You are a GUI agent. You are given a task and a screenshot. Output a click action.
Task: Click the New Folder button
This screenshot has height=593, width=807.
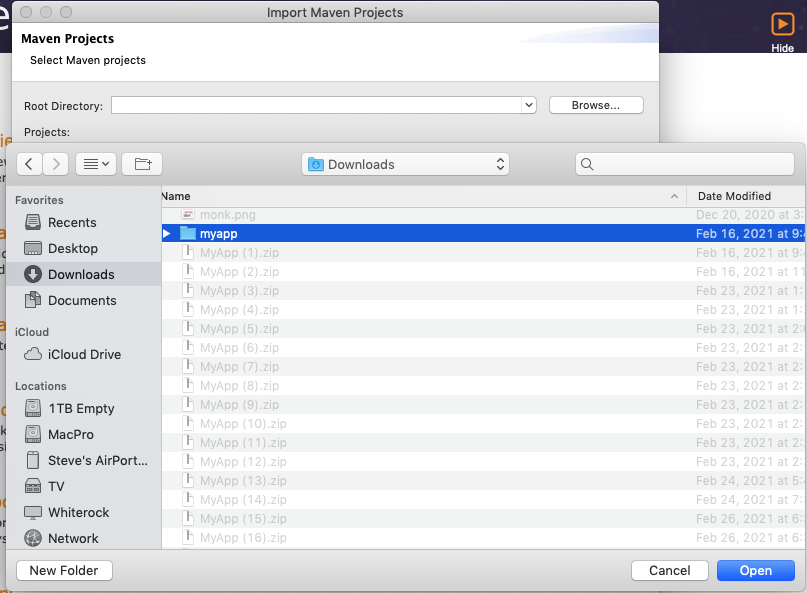[x=64, y=570]
